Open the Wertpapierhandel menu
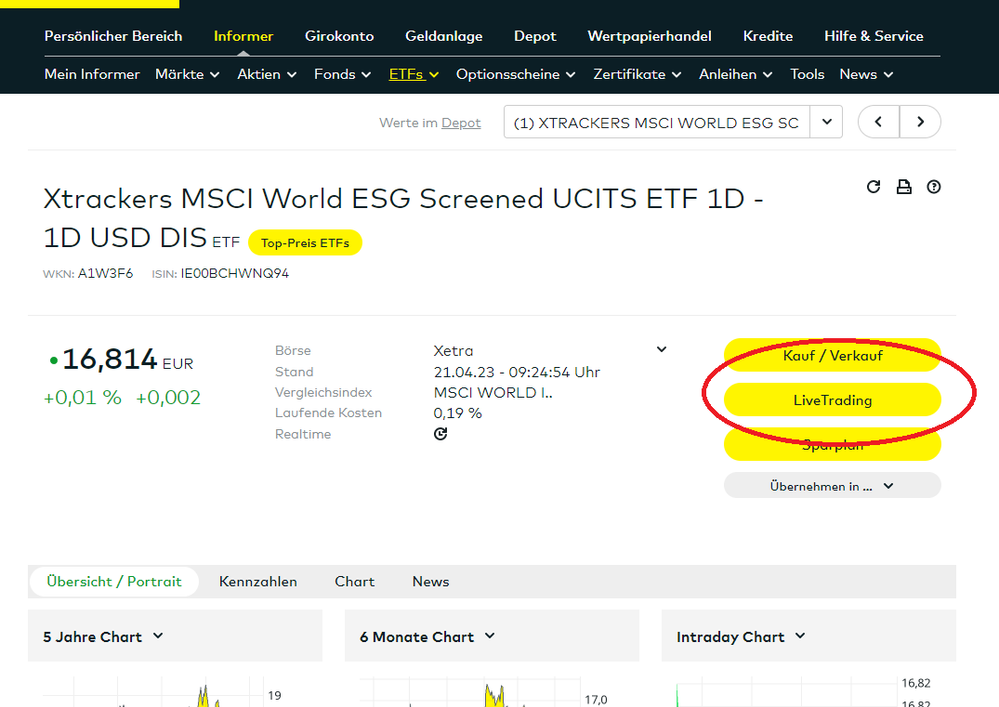The image size is (999, 707). coord(649,36)
